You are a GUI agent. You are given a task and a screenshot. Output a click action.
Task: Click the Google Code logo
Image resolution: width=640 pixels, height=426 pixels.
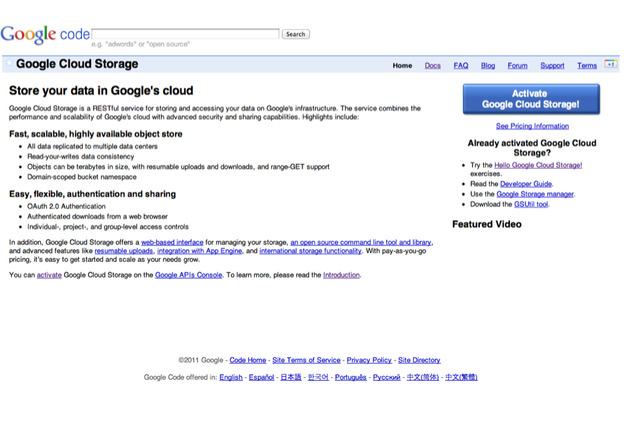point(45,34)
